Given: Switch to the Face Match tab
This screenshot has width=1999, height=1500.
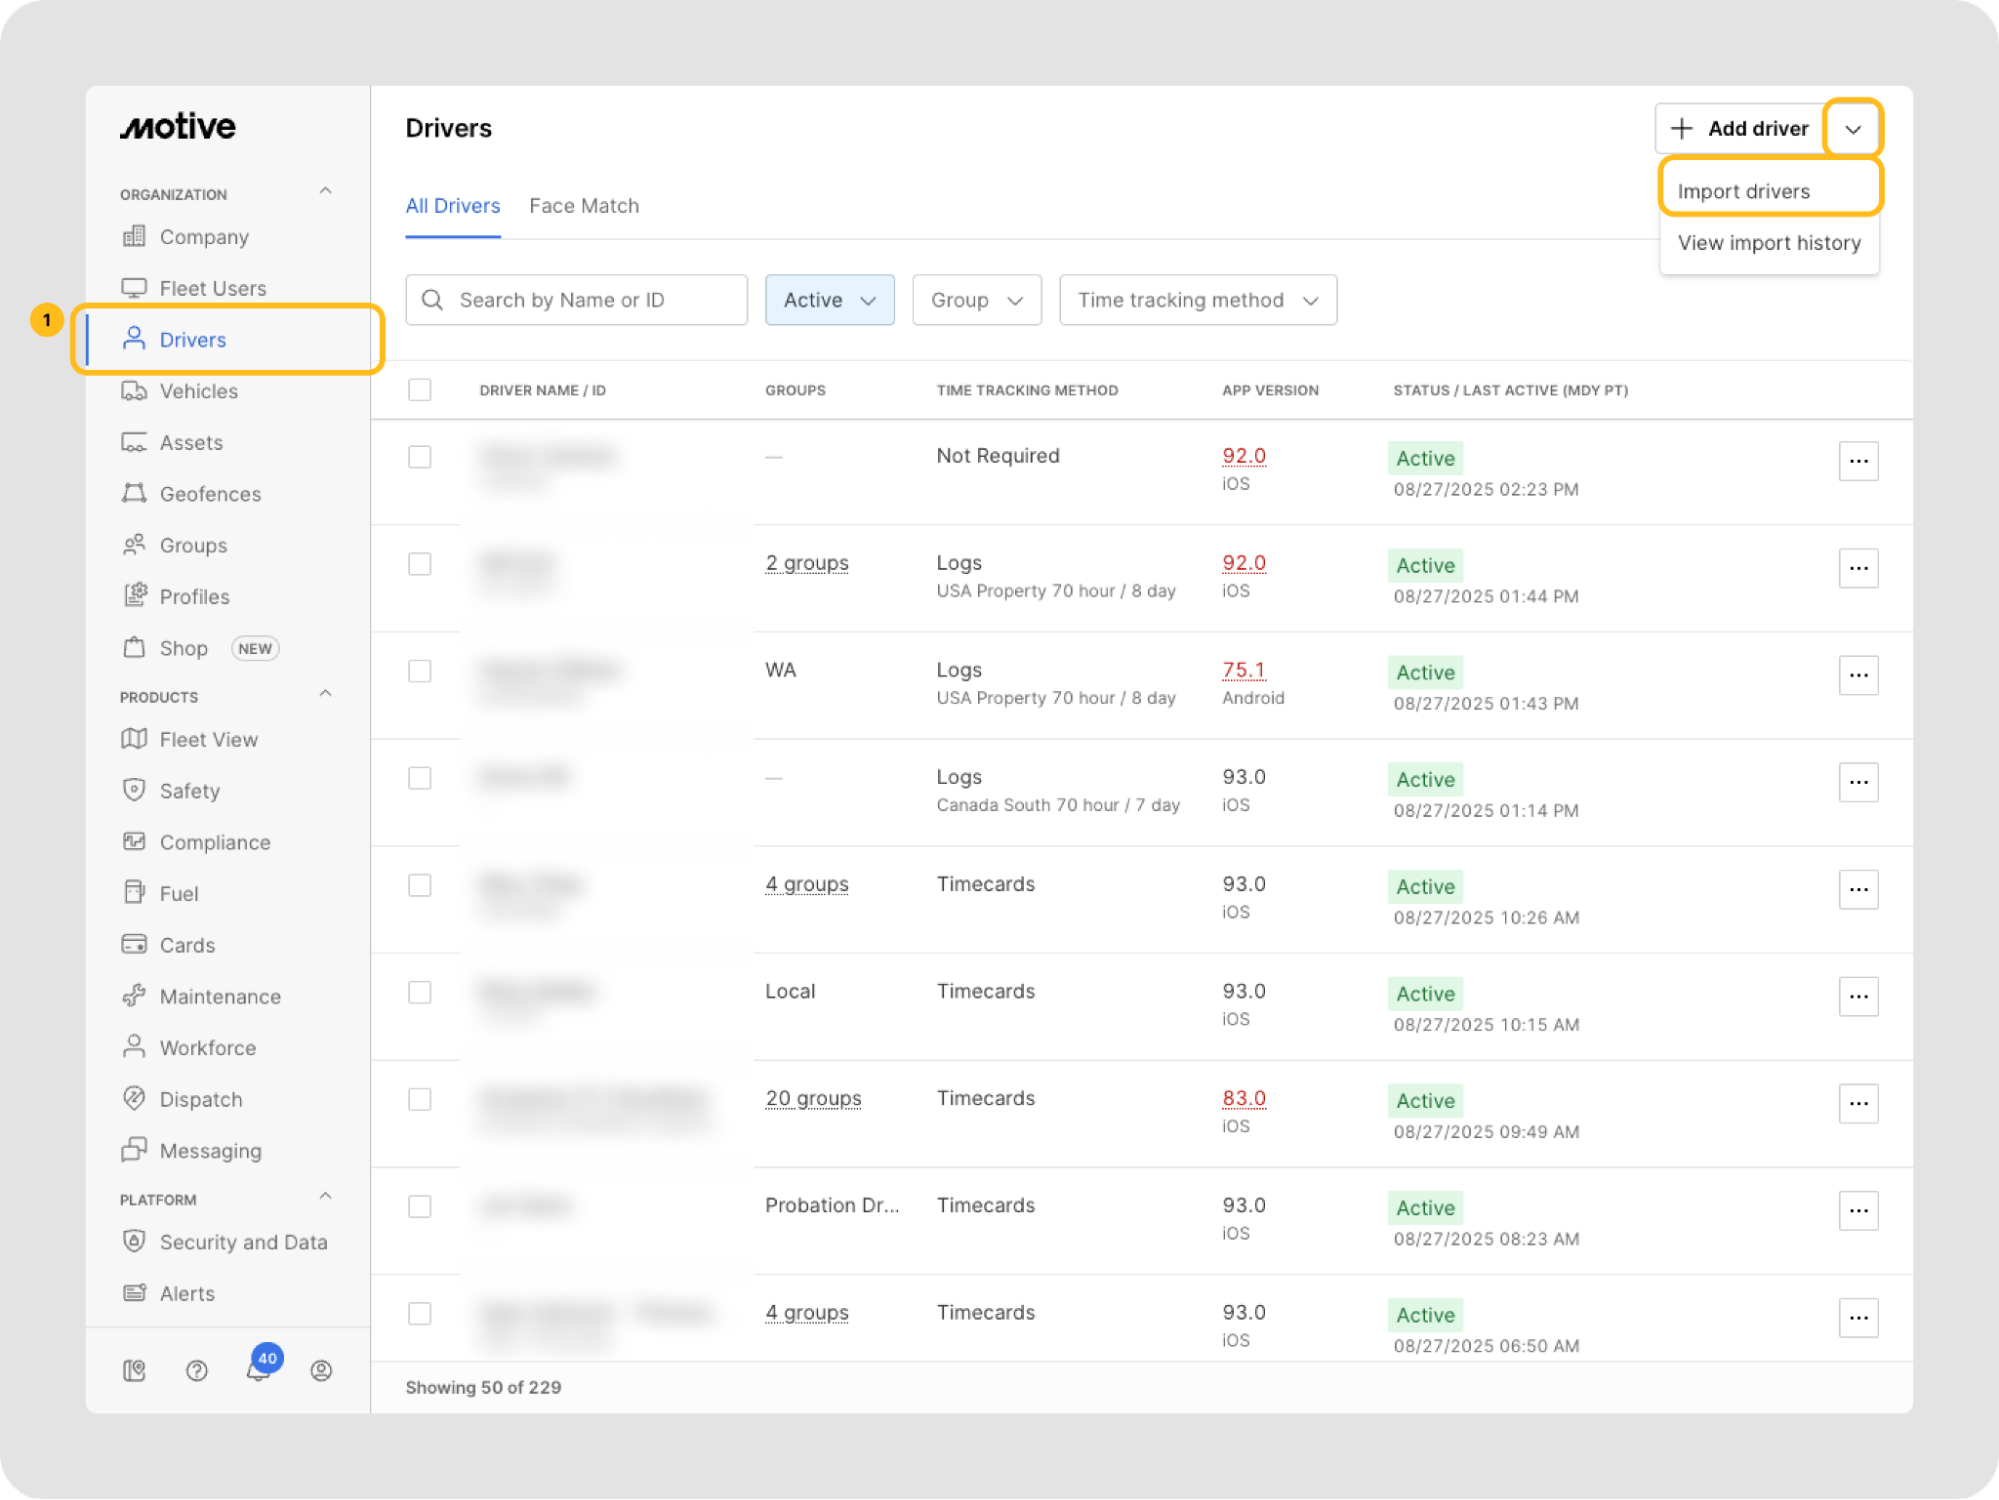Looking at the screenshot, I should point(584,206).
